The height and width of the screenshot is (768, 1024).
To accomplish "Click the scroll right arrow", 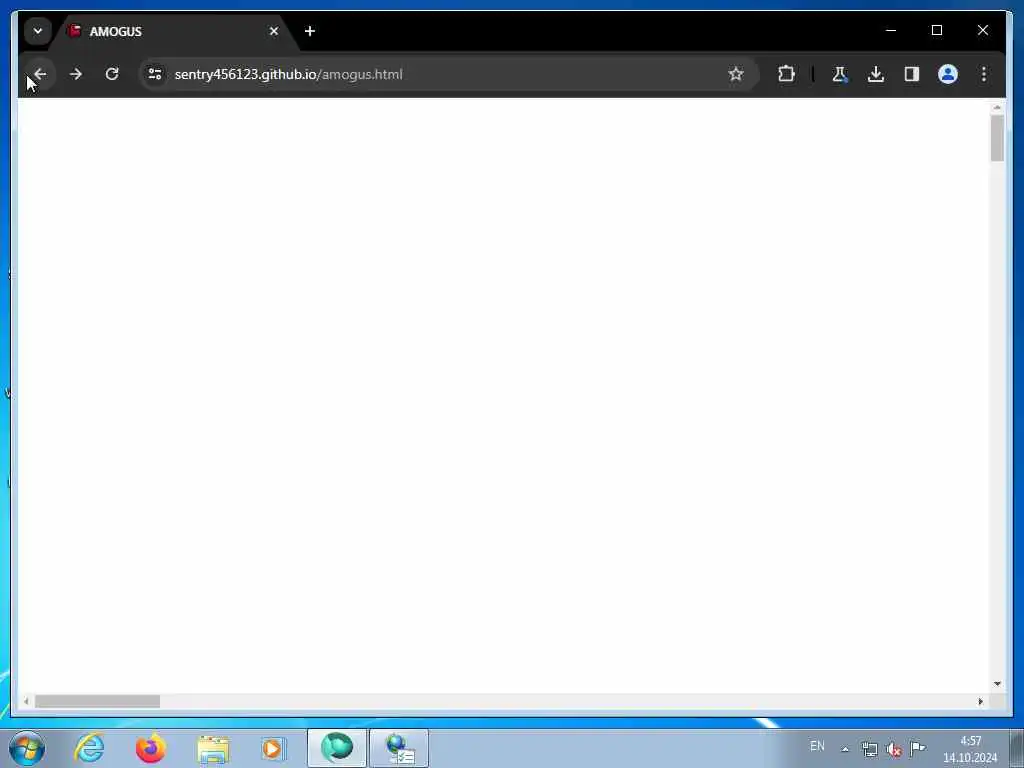I will pyautogui.click(x=980, y=701).
